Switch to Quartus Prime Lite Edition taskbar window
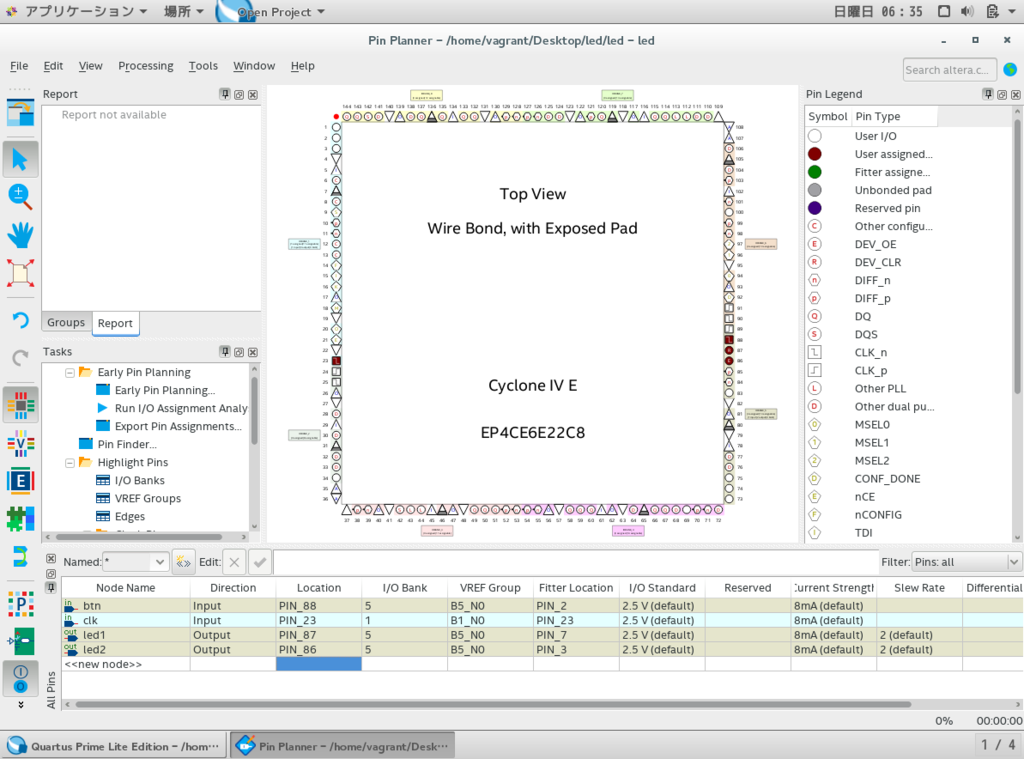Viewport: 1024px width, 759px height. (114, 746)
